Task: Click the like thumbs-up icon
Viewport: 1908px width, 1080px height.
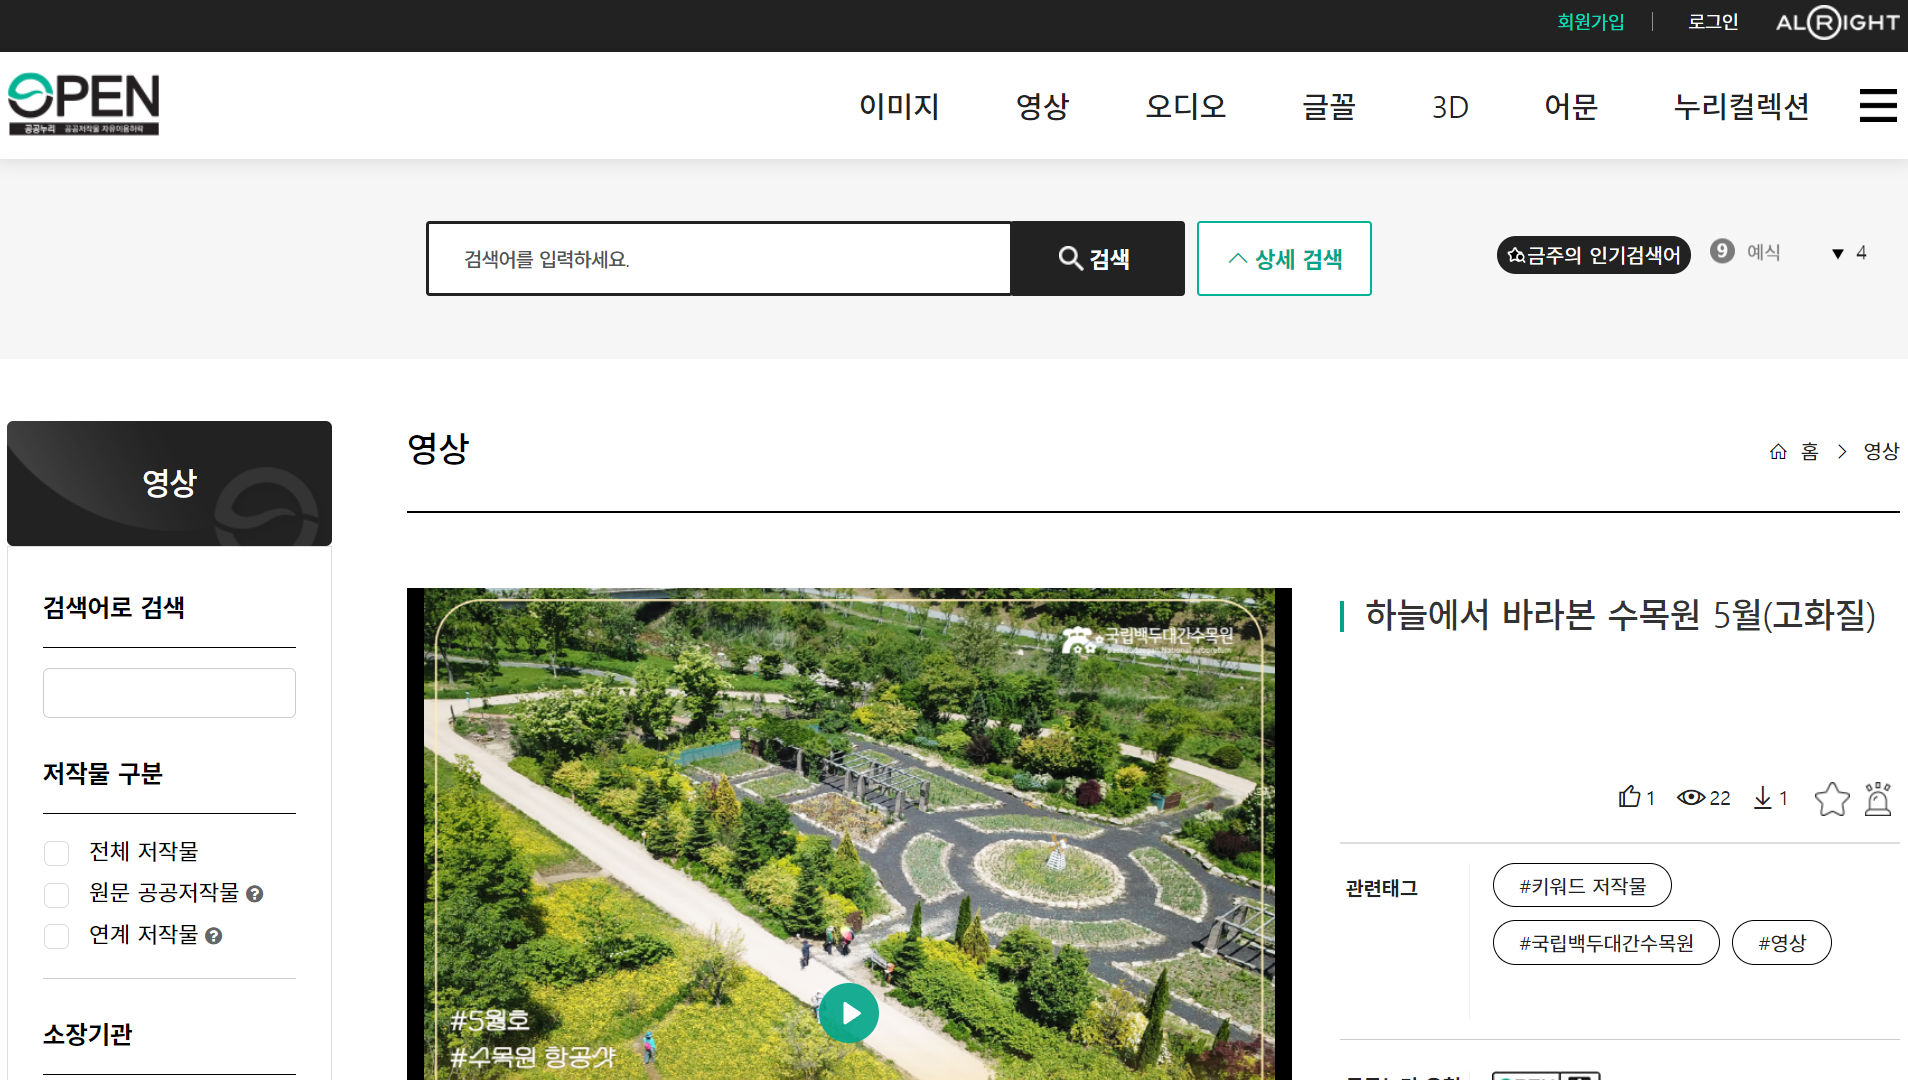Action: point(1629,797)
